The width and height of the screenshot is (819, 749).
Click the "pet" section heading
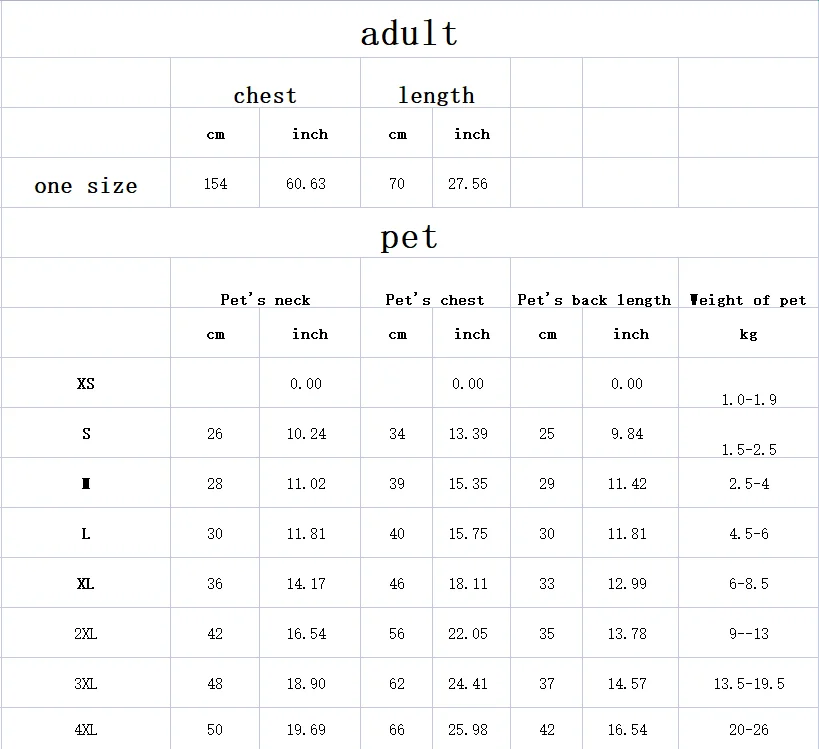[x=409, y=237]
